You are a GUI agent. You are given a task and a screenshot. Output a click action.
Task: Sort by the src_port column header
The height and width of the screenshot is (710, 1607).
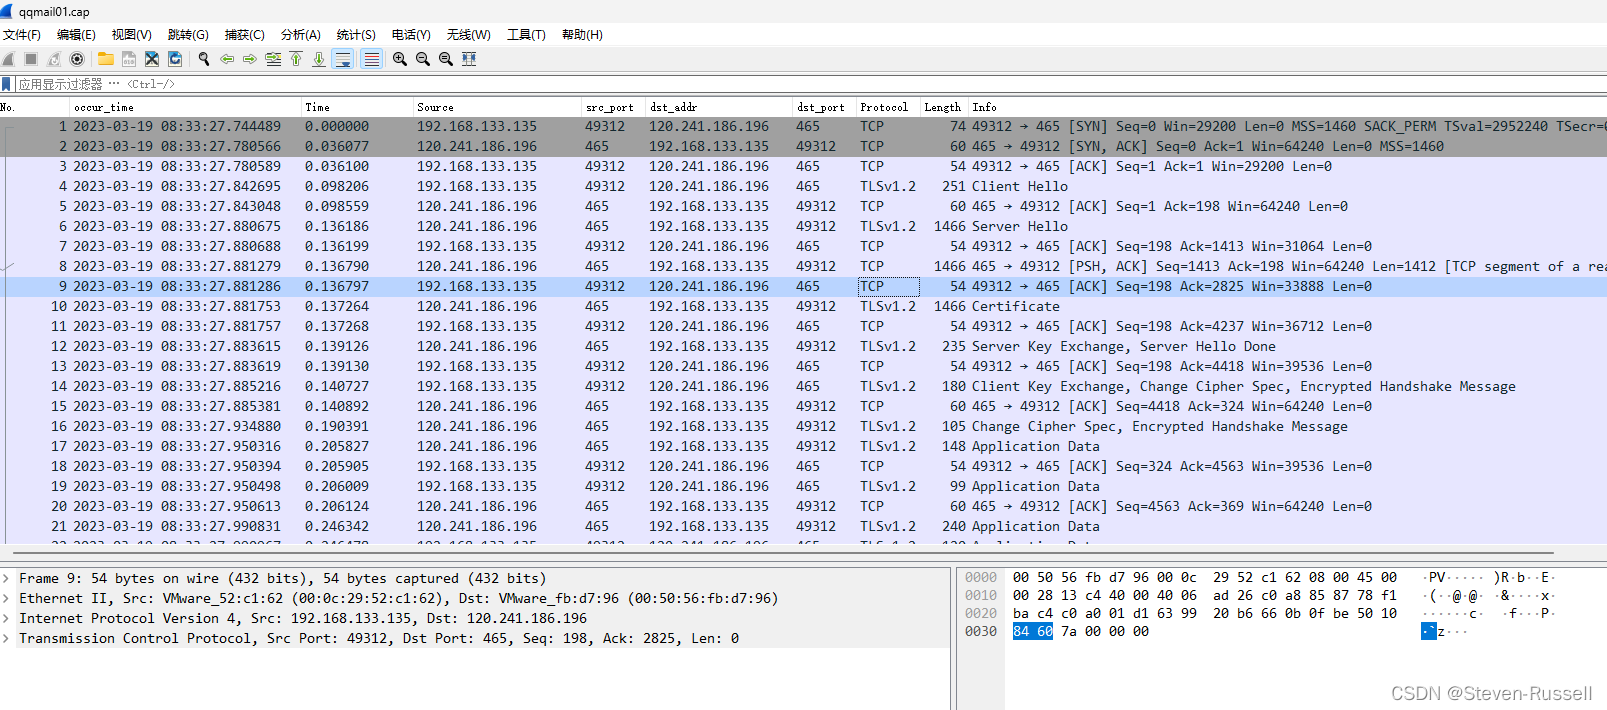pos(613,107)
